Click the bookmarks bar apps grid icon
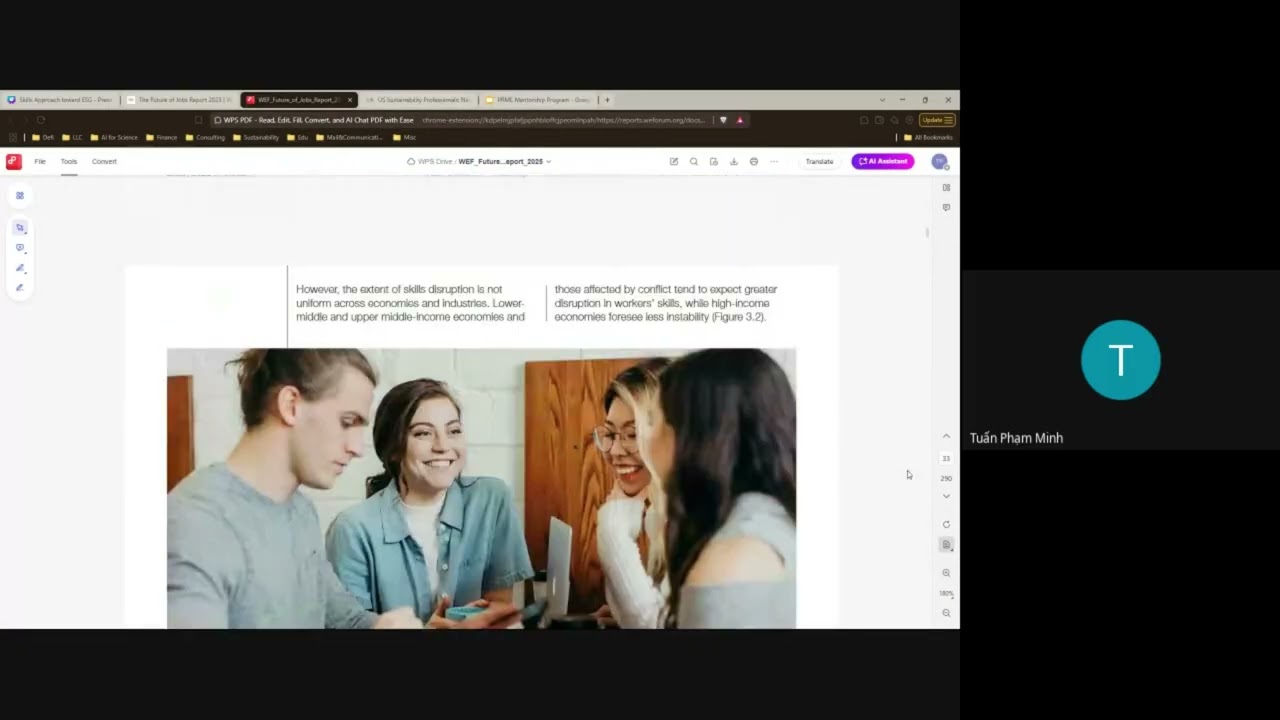 [13, 137]
